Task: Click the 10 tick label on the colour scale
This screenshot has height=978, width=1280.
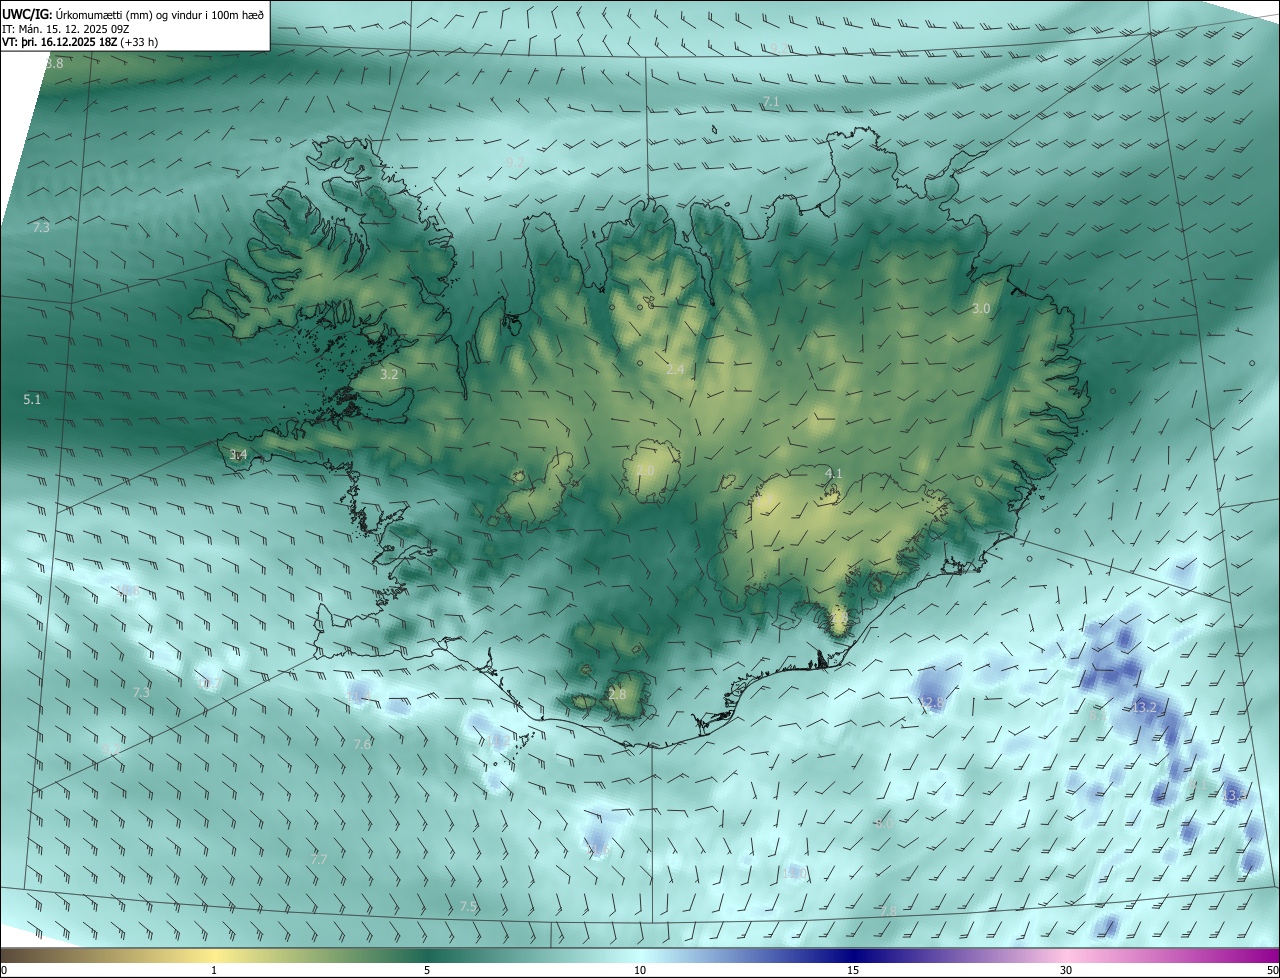Action: (x=640, y=970)
